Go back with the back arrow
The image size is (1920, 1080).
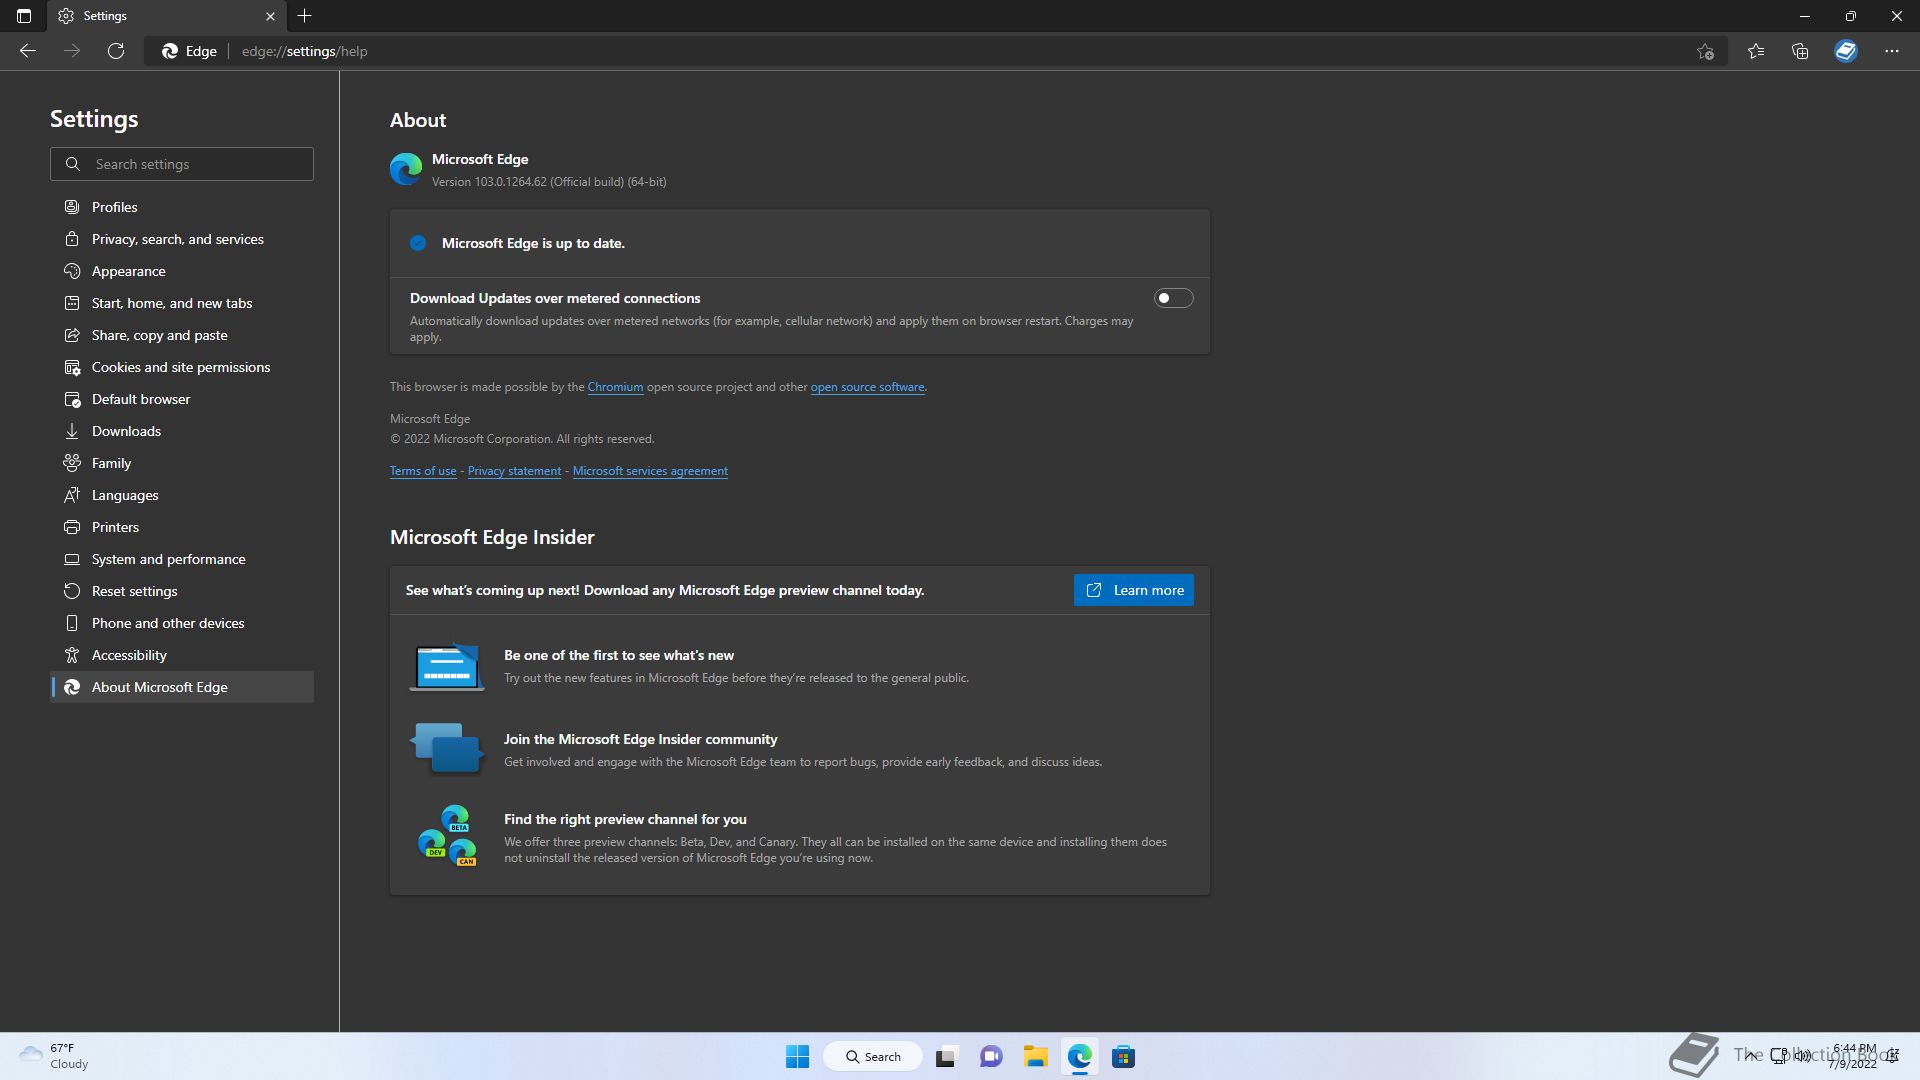28,51
